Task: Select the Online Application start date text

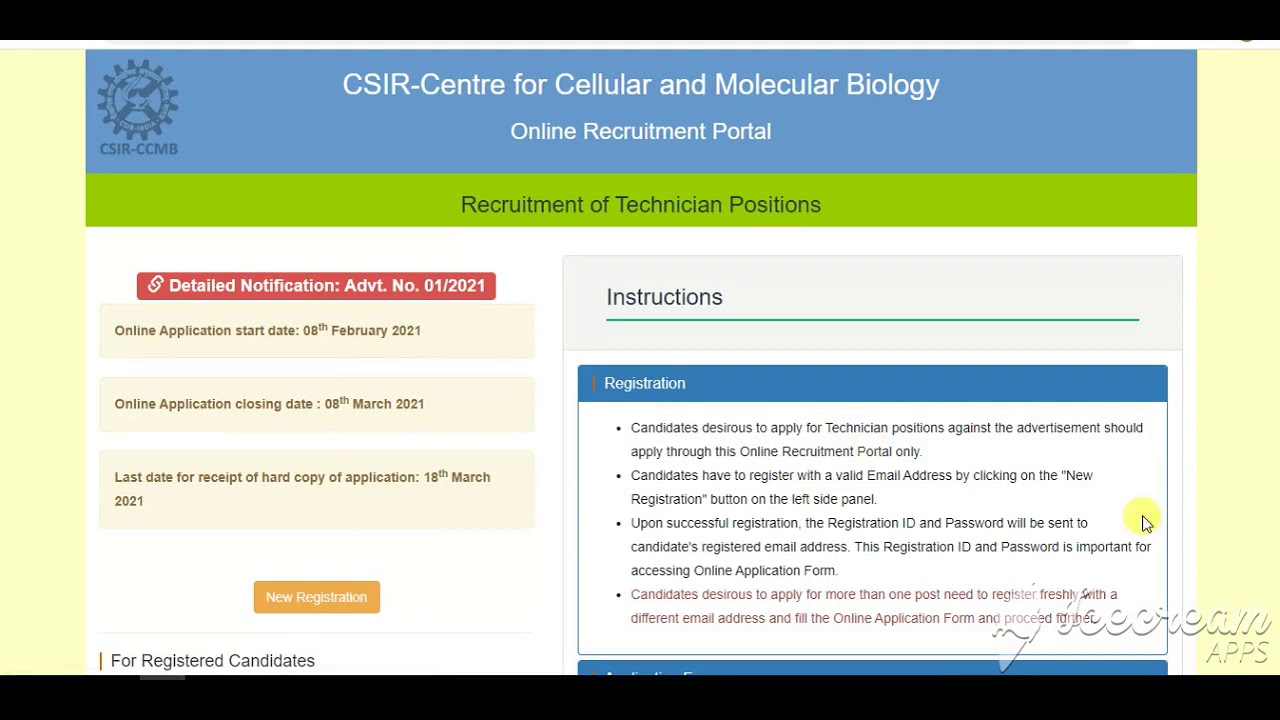Action: (267, 330)
